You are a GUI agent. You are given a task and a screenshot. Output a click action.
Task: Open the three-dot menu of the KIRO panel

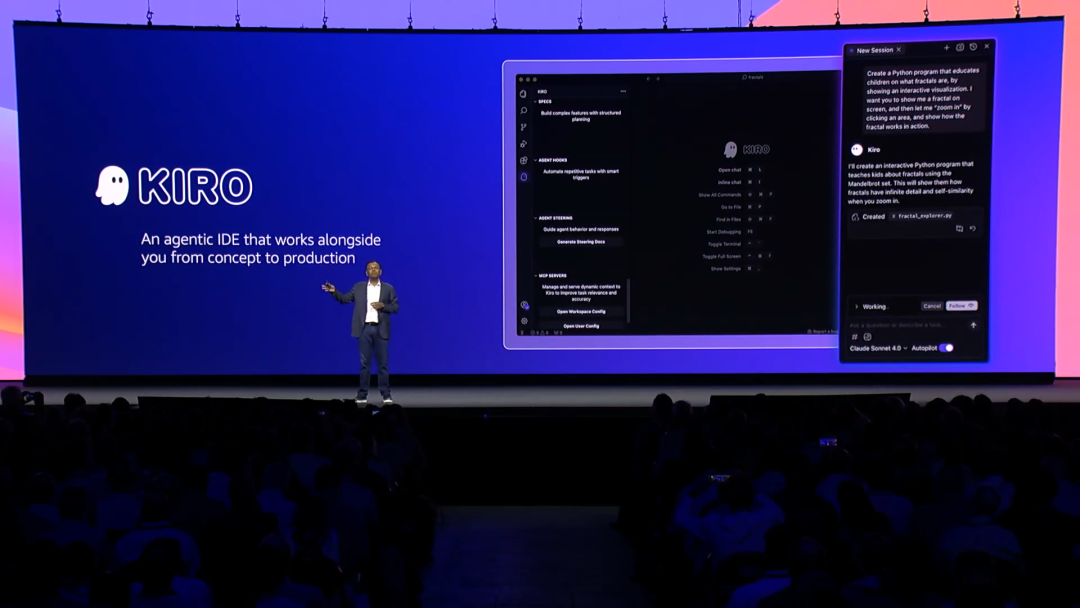(623, 91)
